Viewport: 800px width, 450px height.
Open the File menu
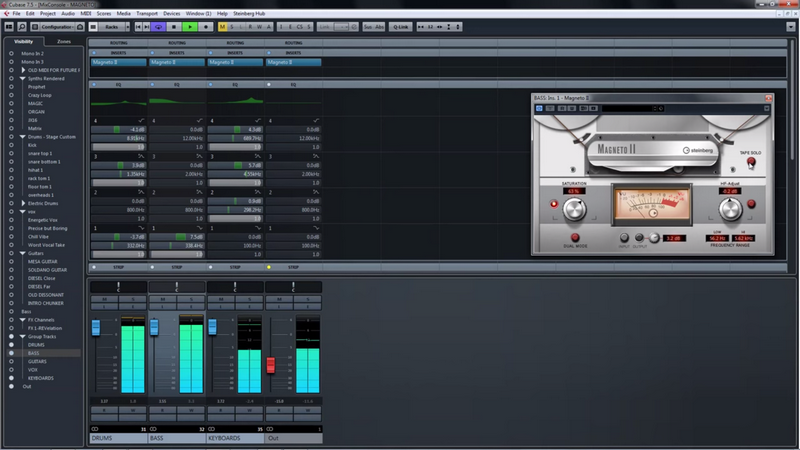pos(16,13)
